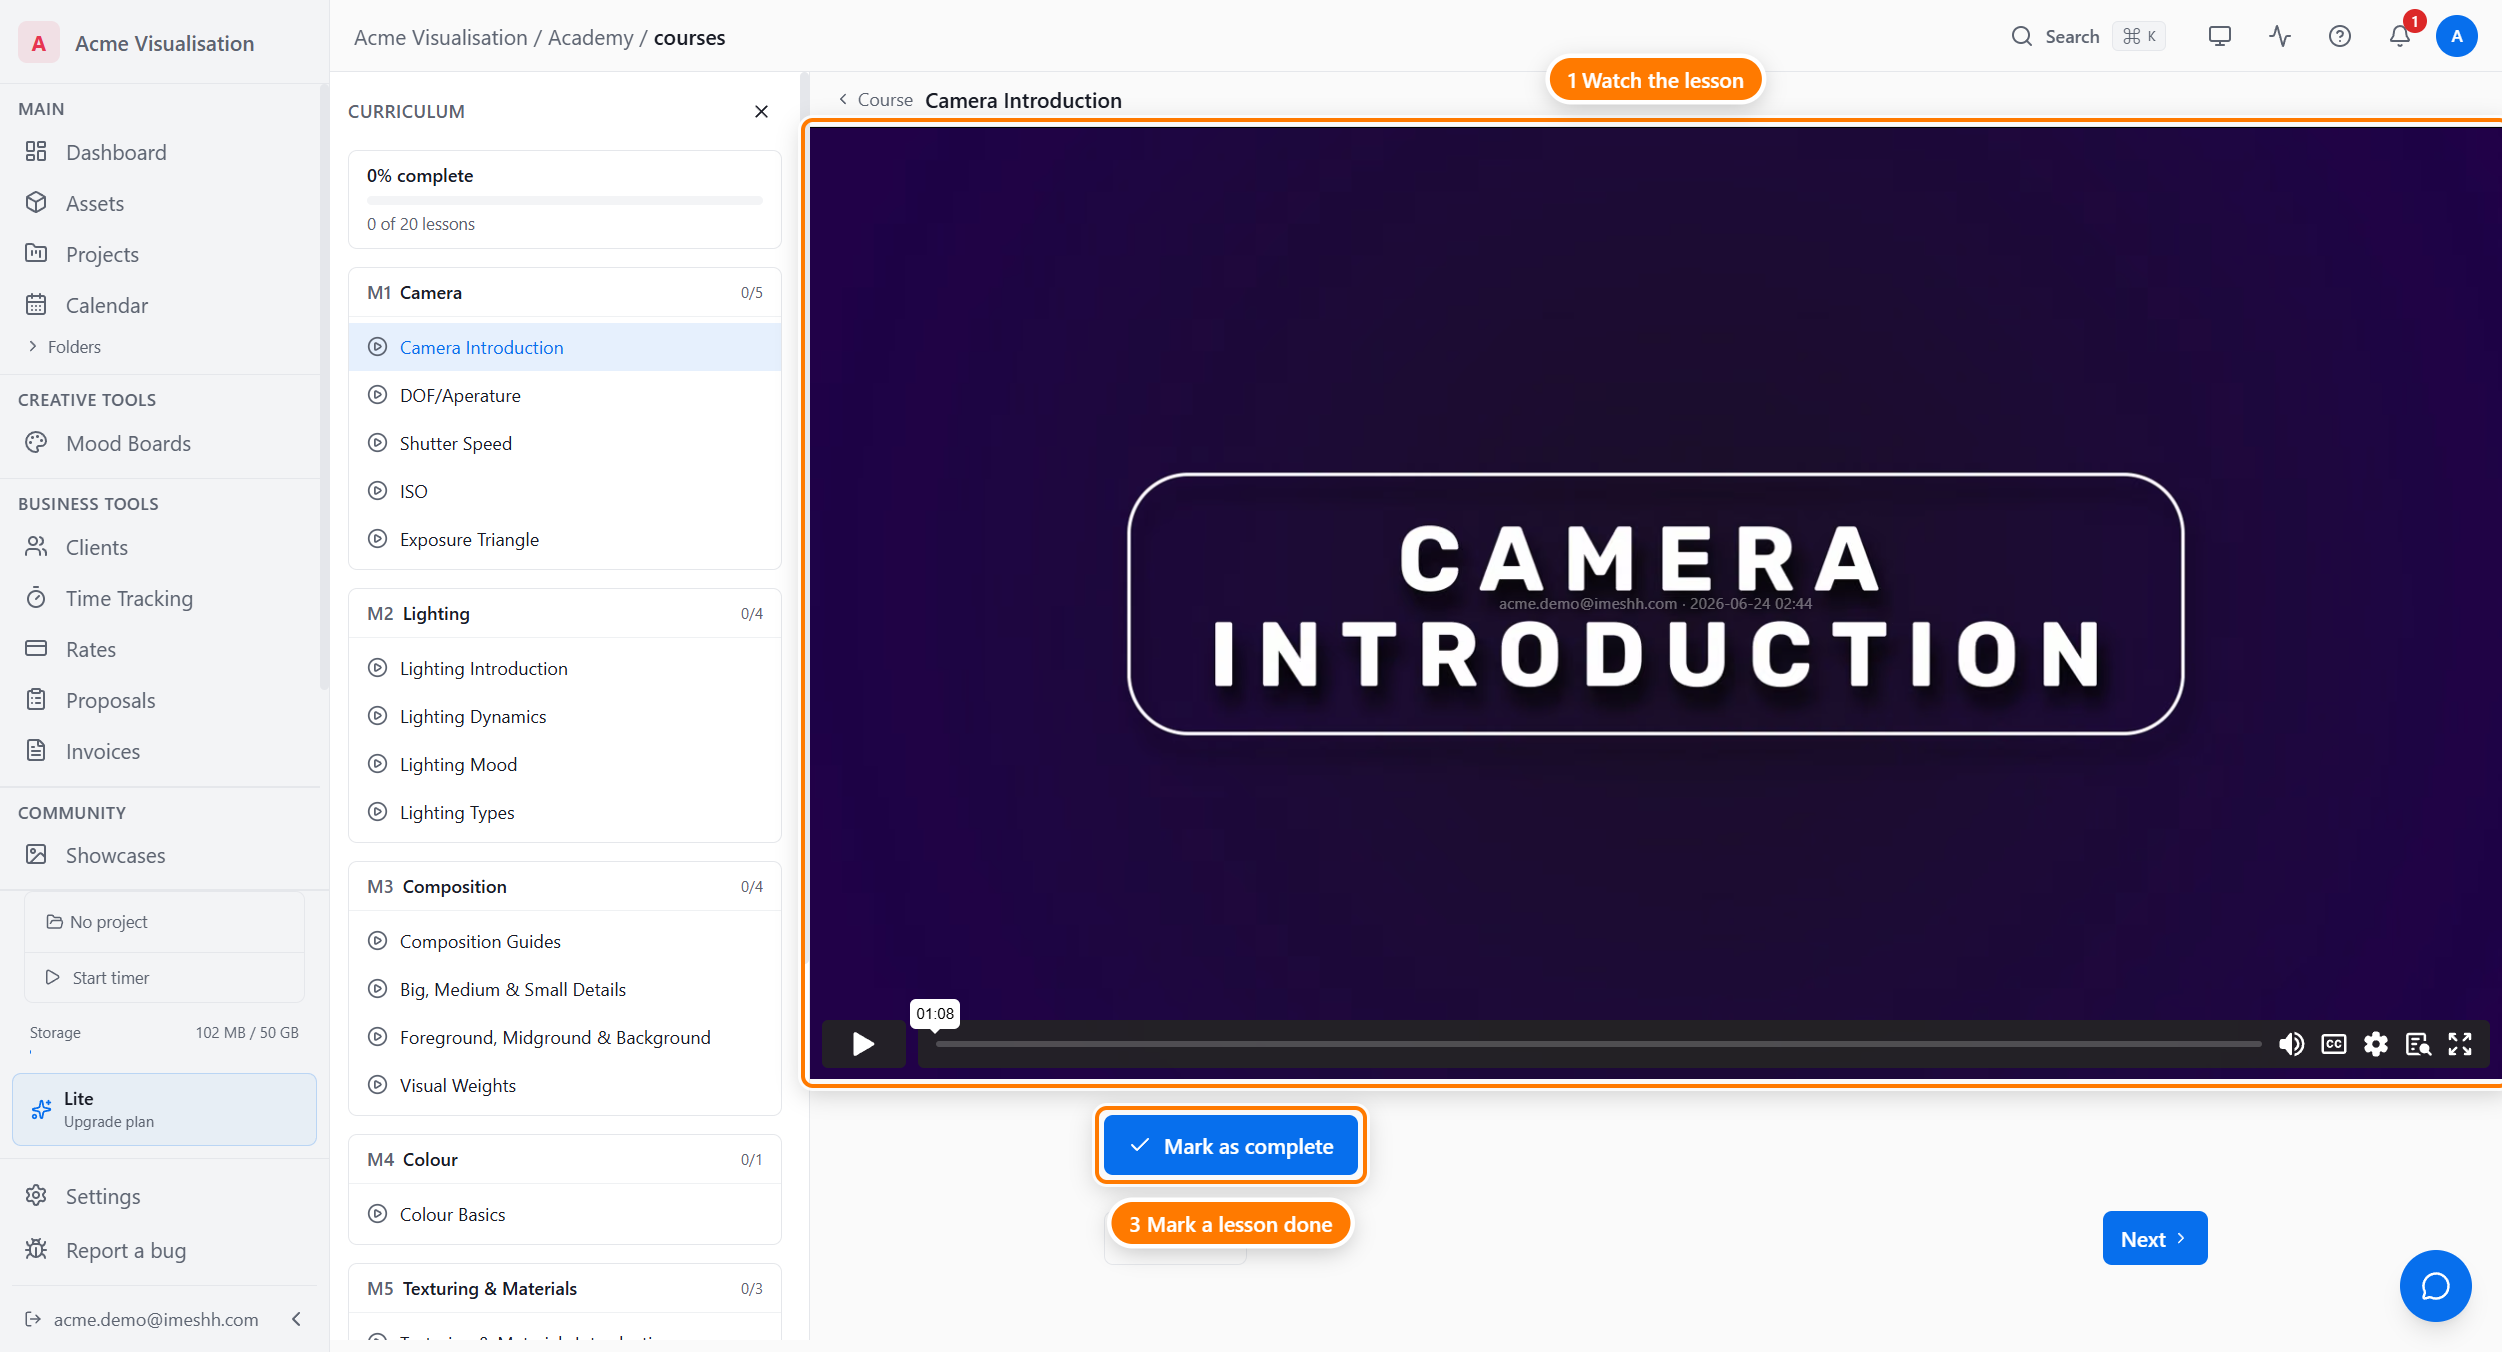The height and width of the screenshot is (1352, 2502).
Task: Open the Shutter Speed lesson
Action: (564, 443)
